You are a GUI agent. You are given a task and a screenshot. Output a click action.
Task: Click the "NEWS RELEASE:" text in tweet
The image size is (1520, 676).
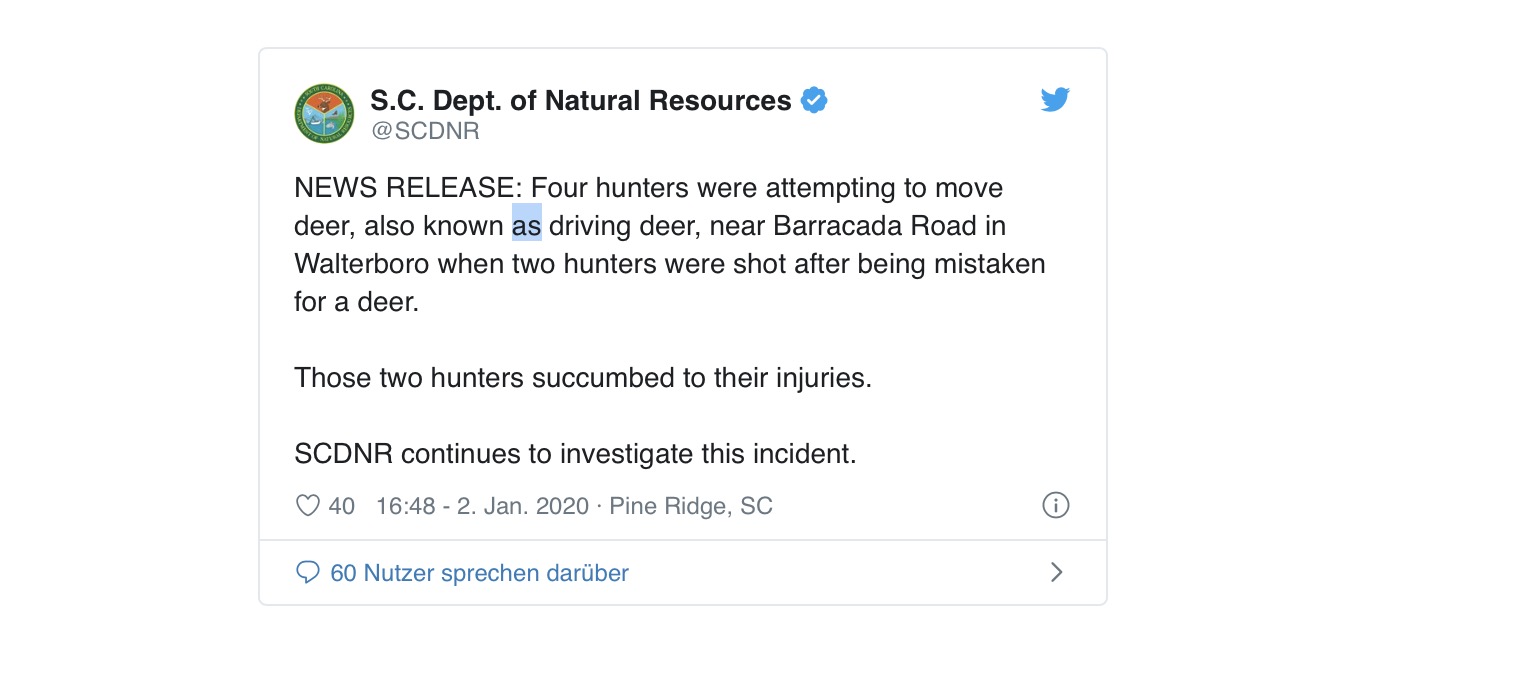click(x=408, y=188)
